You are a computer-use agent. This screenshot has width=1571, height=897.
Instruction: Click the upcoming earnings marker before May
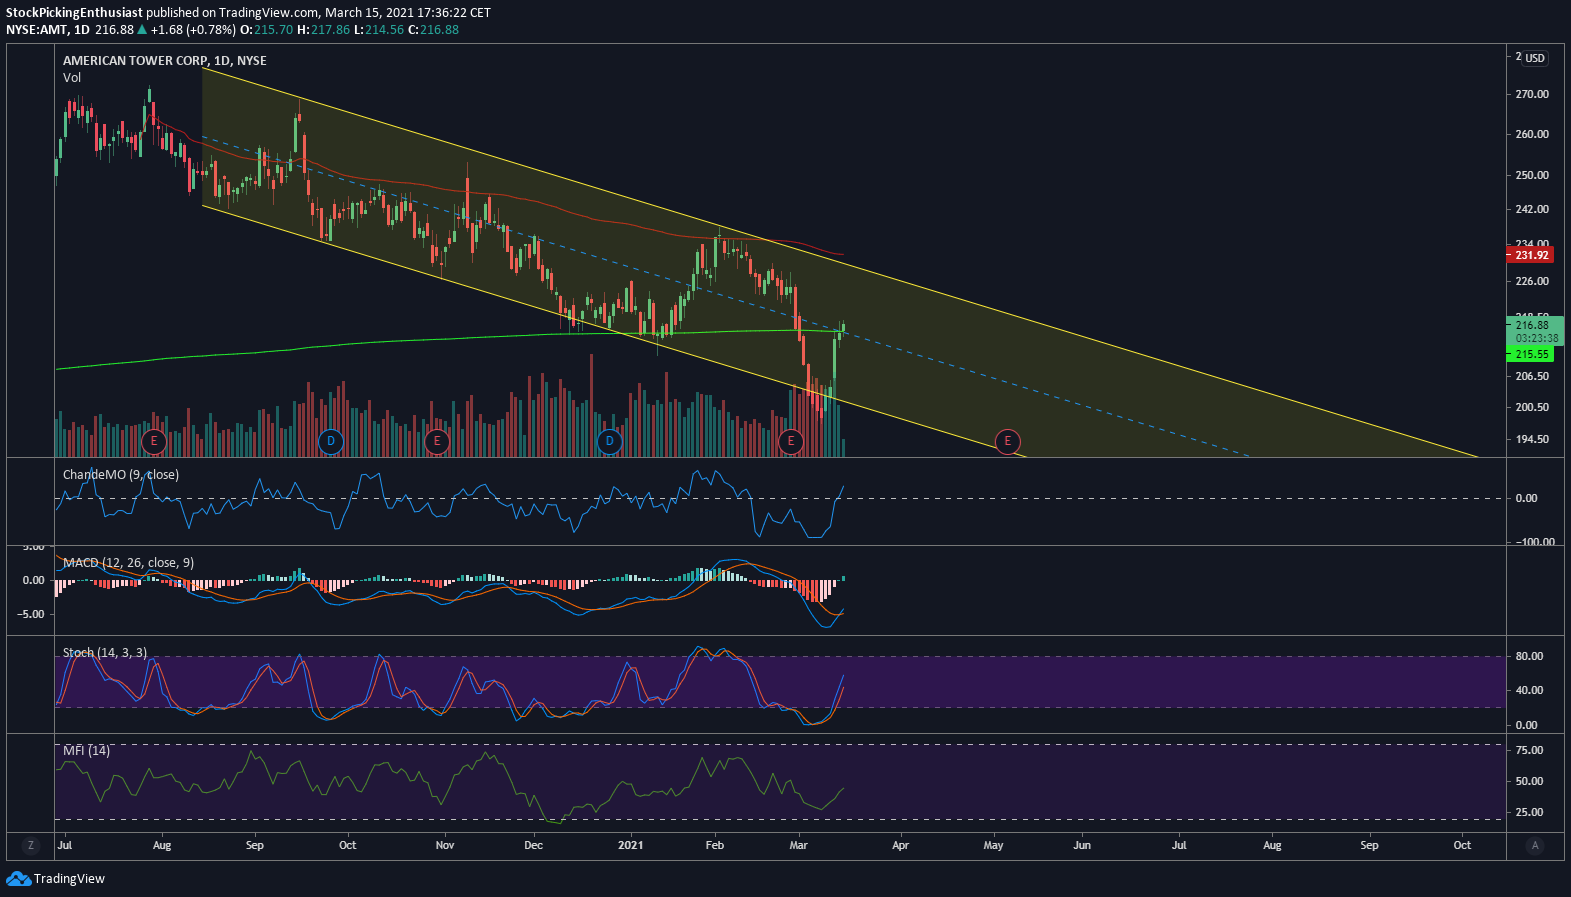[x=1007, y=441]
